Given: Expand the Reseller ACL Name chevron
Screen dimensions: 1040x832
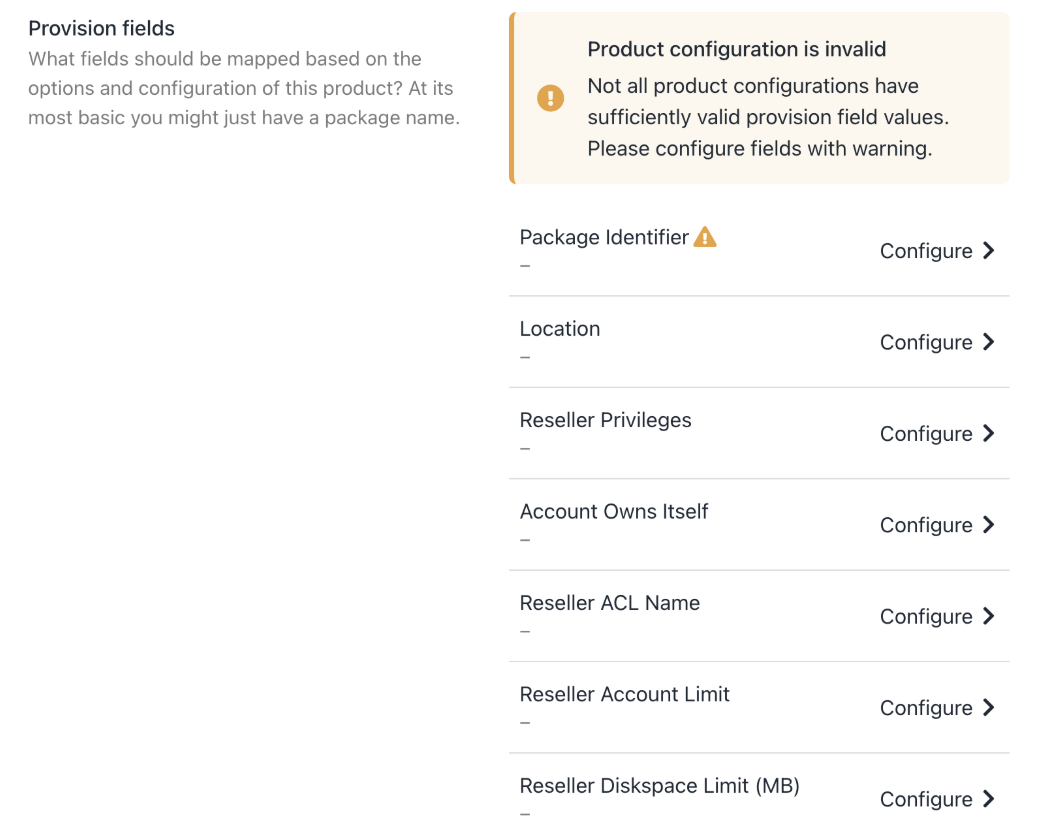Looking at the screenshot, I should pos(988,616).
